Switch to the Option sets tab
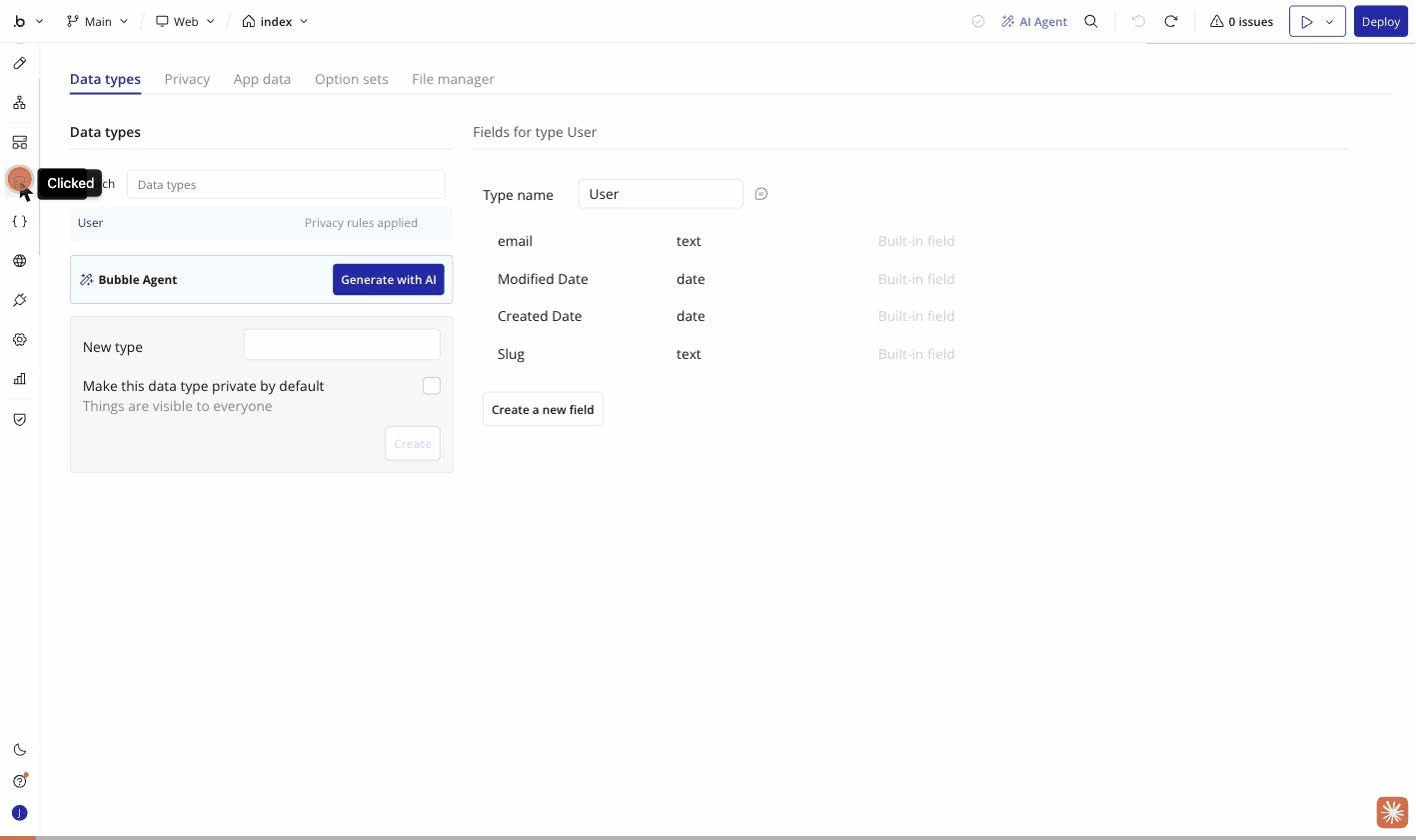The height and width of the screenshot is (840, 1416). (x=351, y=79)
